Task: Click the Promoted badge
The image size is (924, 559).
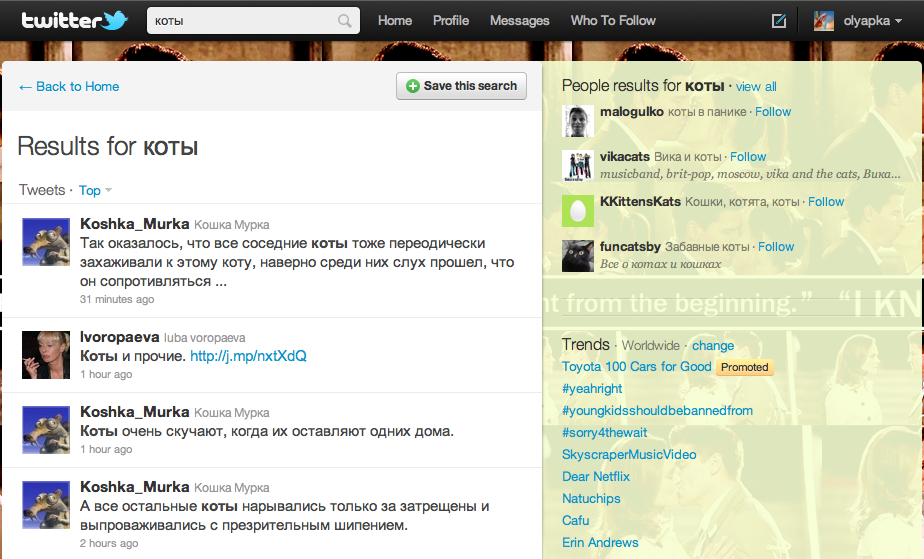Action: coord(745,367)
